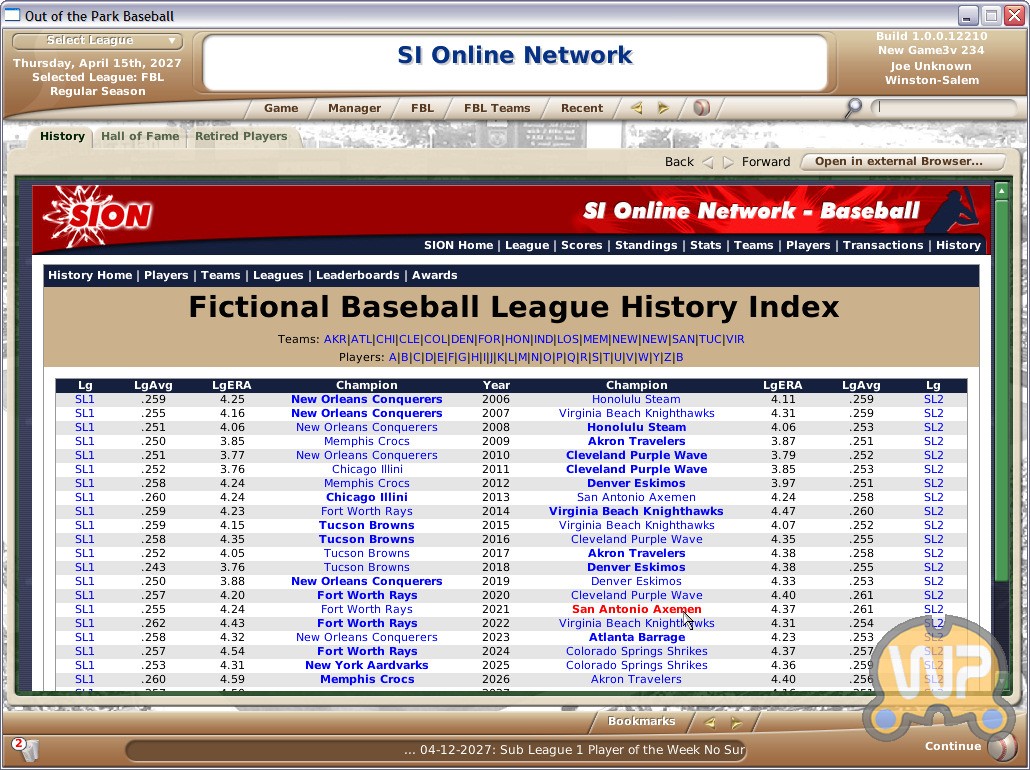The width and height of the screenshot is (1030, 770).
Task: Click the left arrow next to Bookmarks
Action: 709,722
